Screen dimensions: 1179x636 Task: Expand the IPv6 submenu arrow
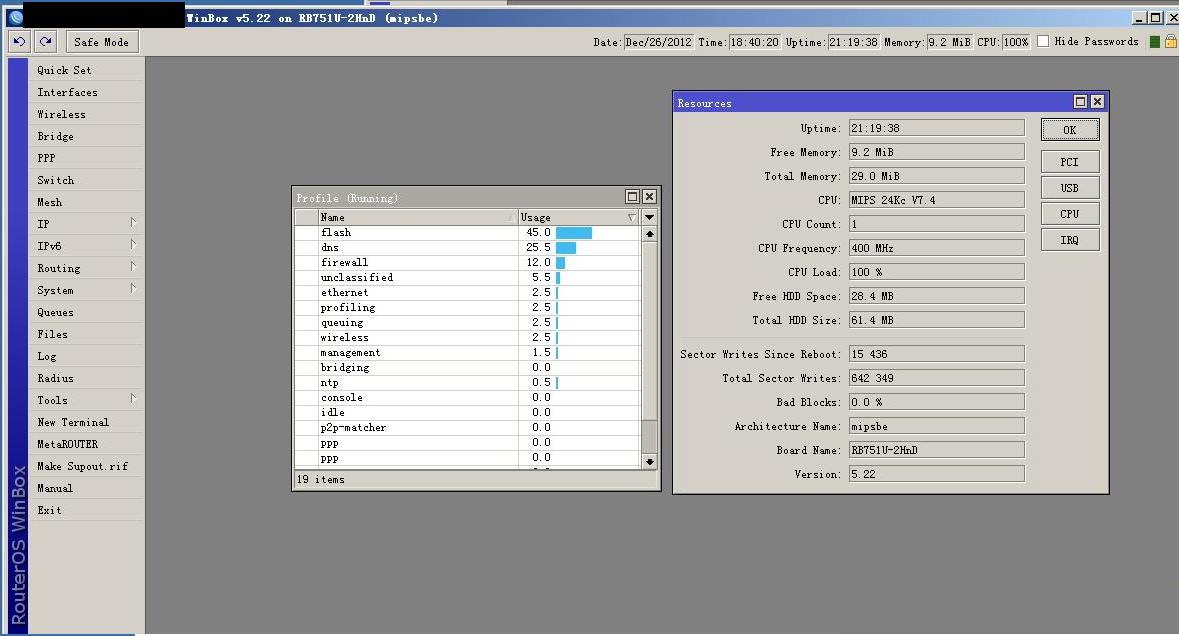pos(133,244)
